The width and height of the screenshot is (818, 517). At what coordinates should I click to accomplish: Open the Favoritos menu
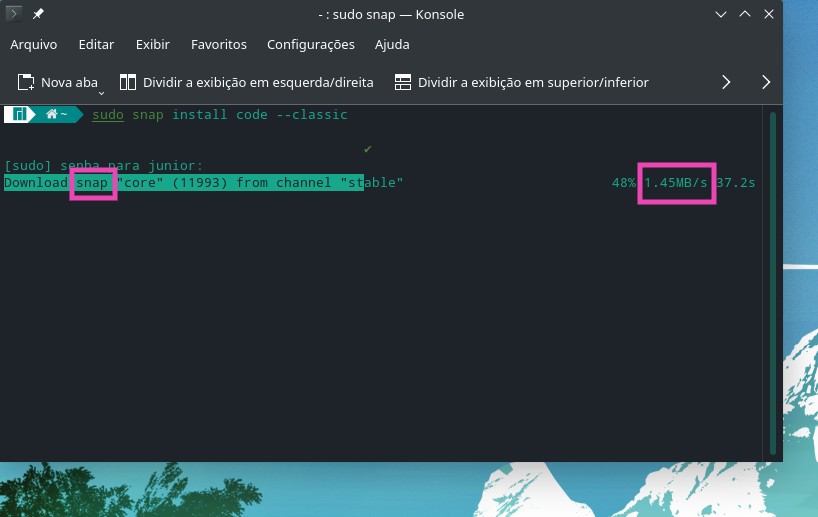point(219,44)
